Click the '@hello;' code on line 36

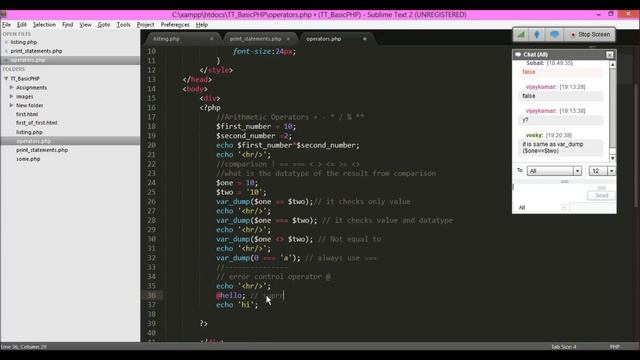click(x=231, y=296)
